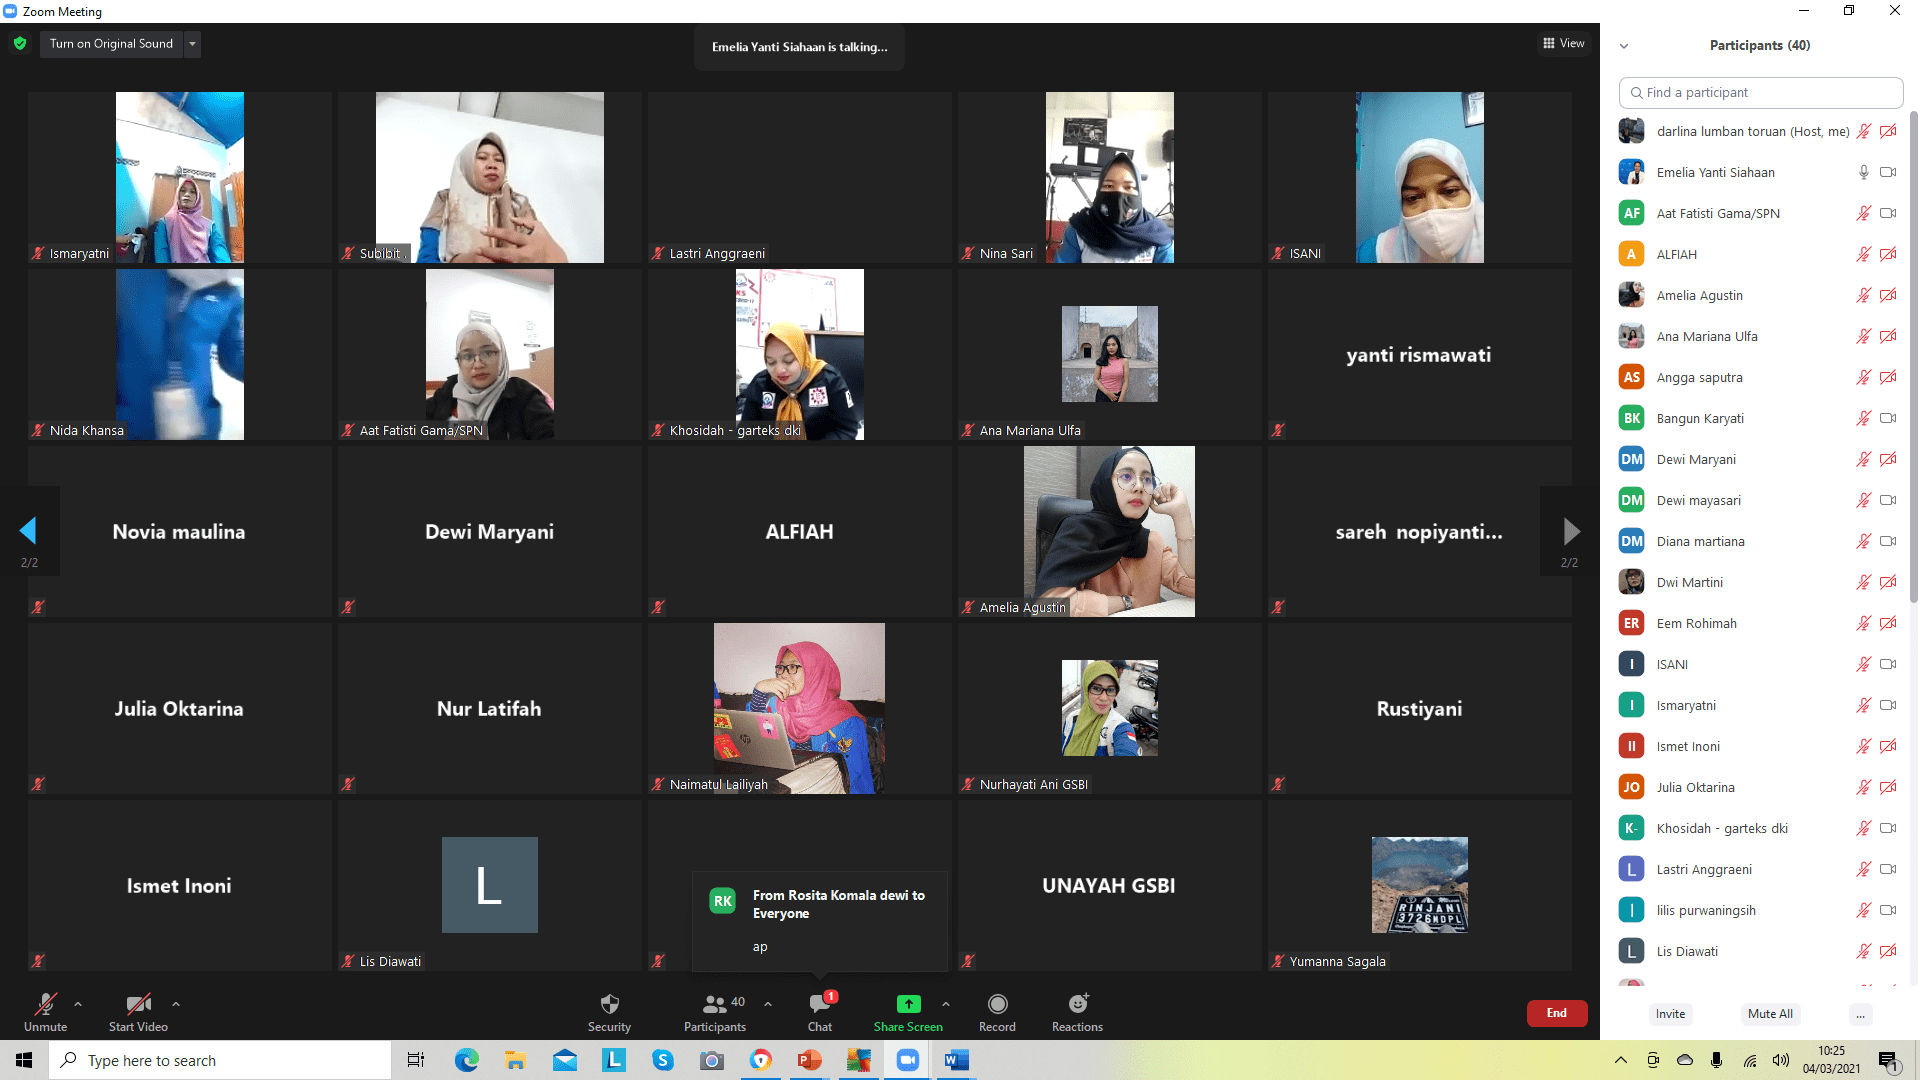
Task: Start recording with the Record icon
Action: 997,1004
